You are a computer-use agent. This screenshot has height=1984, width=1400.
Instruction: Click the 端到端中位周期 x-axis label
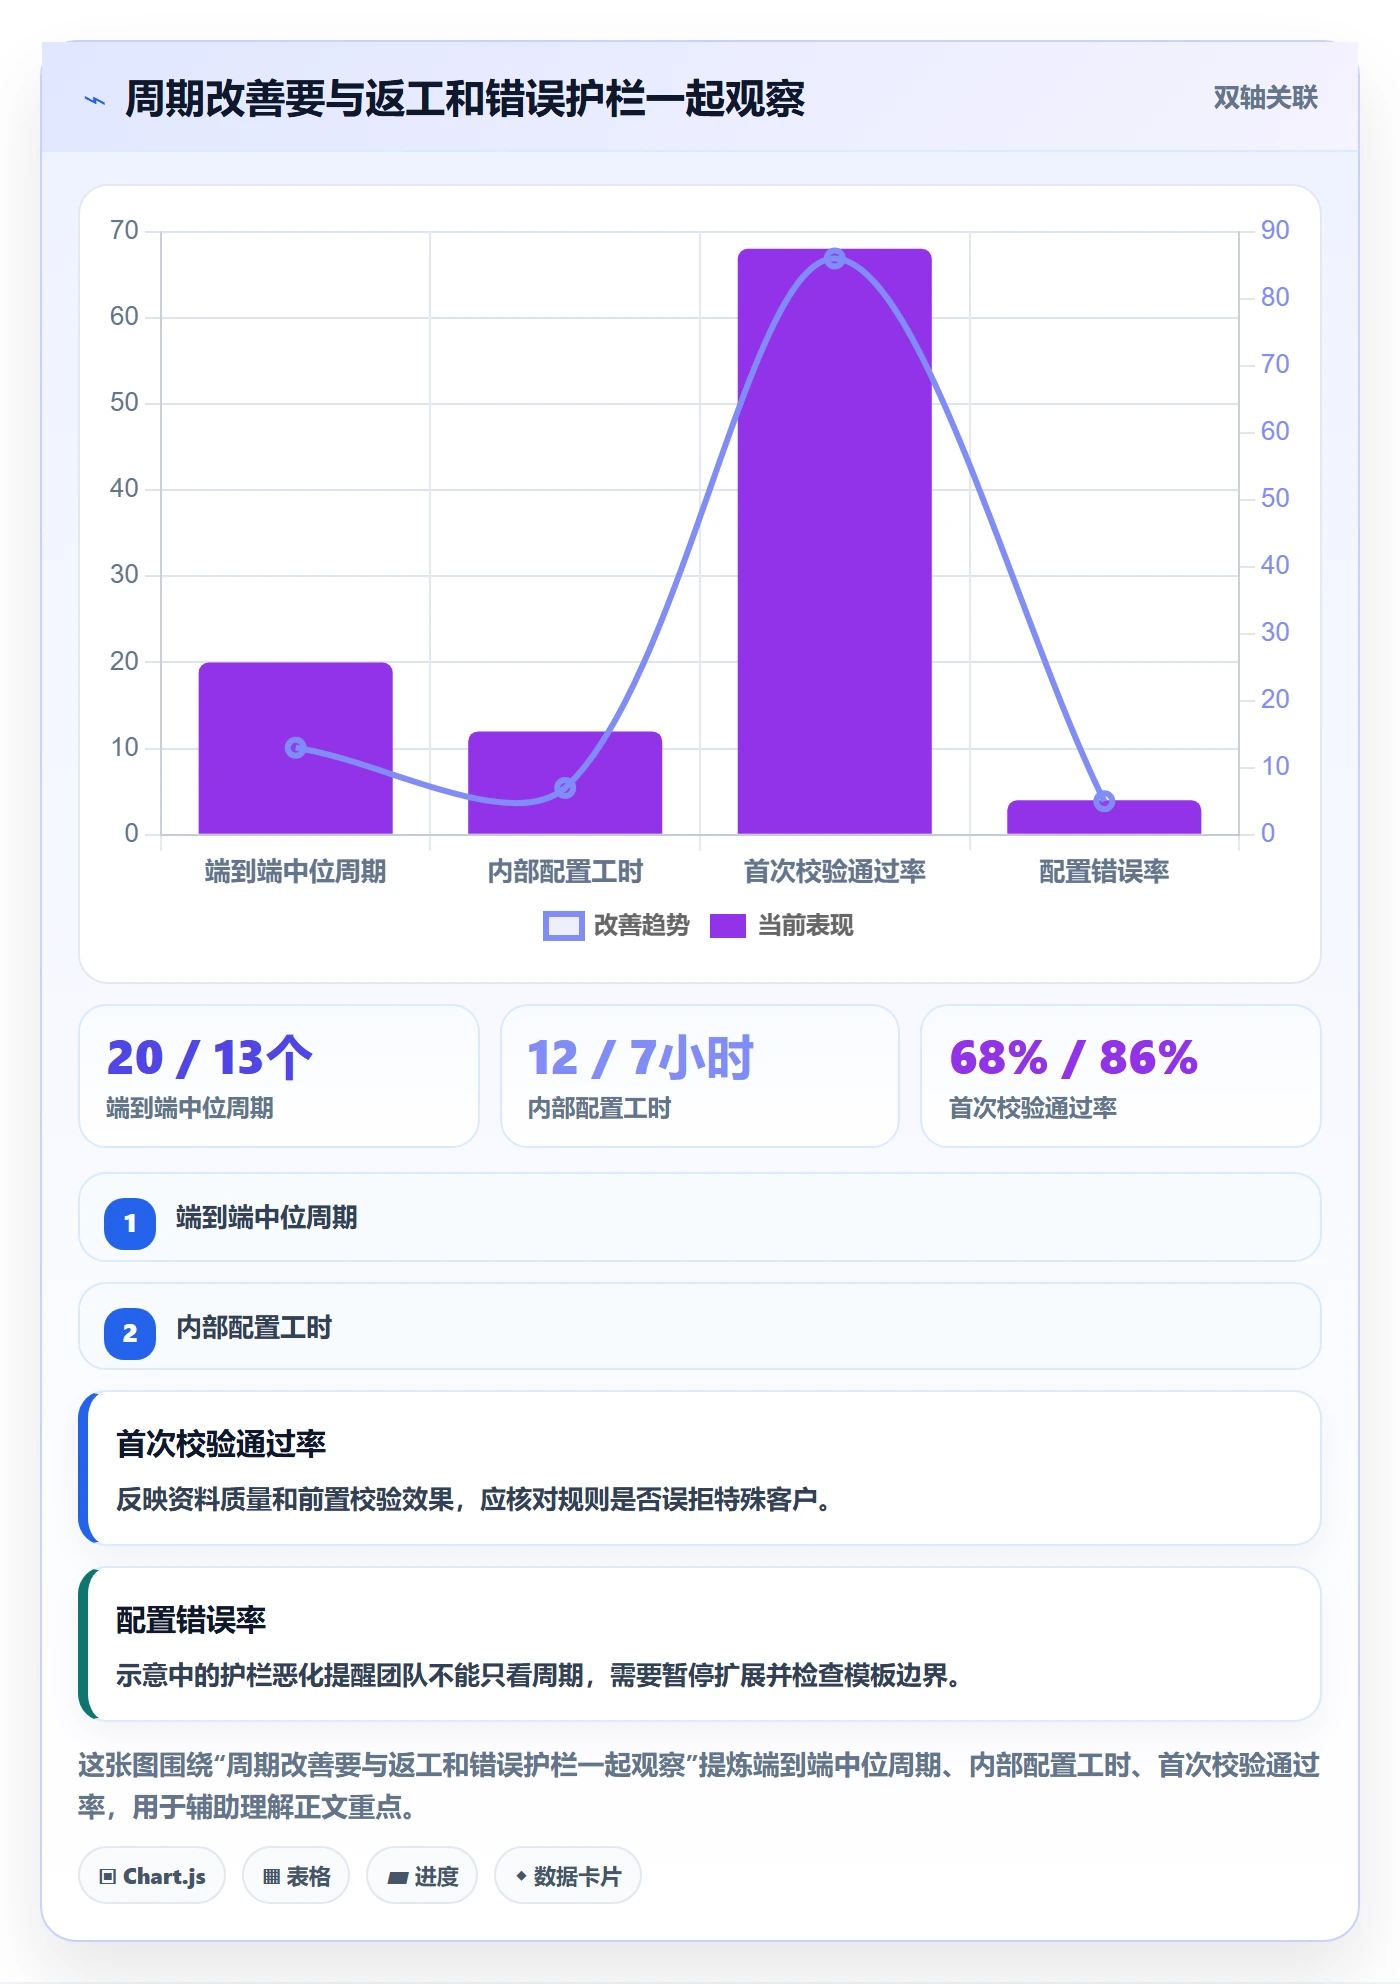pos(296,872)
